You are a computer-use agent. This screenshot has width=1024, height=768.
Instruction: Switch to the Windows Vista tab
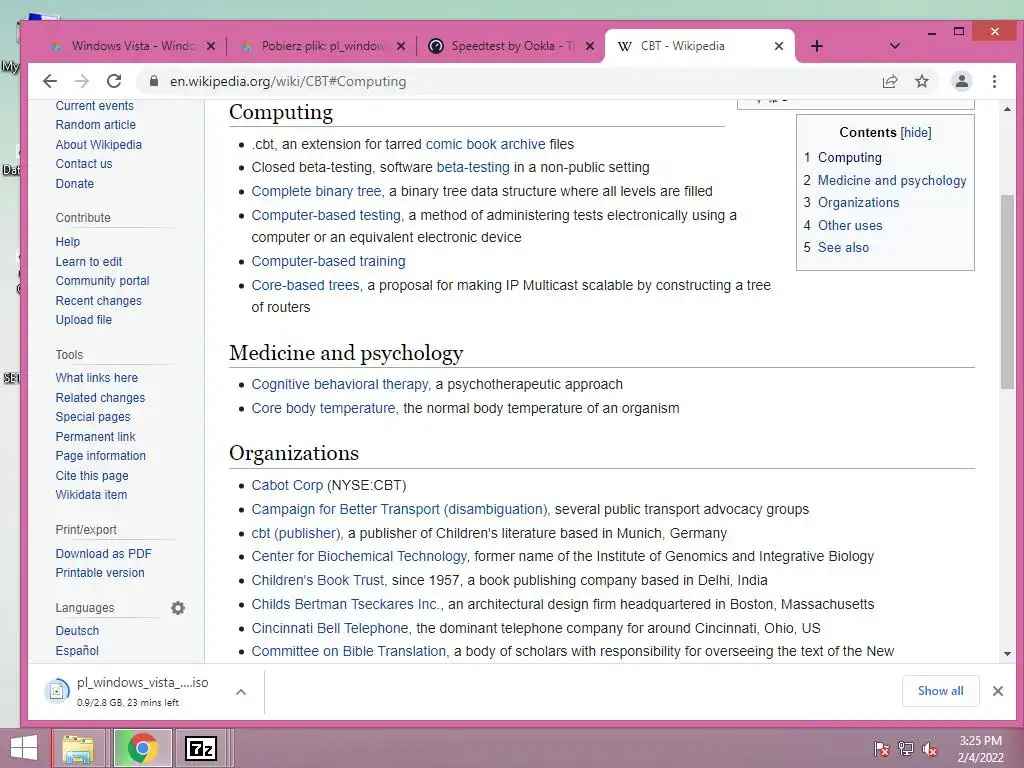tap(133, 46)
